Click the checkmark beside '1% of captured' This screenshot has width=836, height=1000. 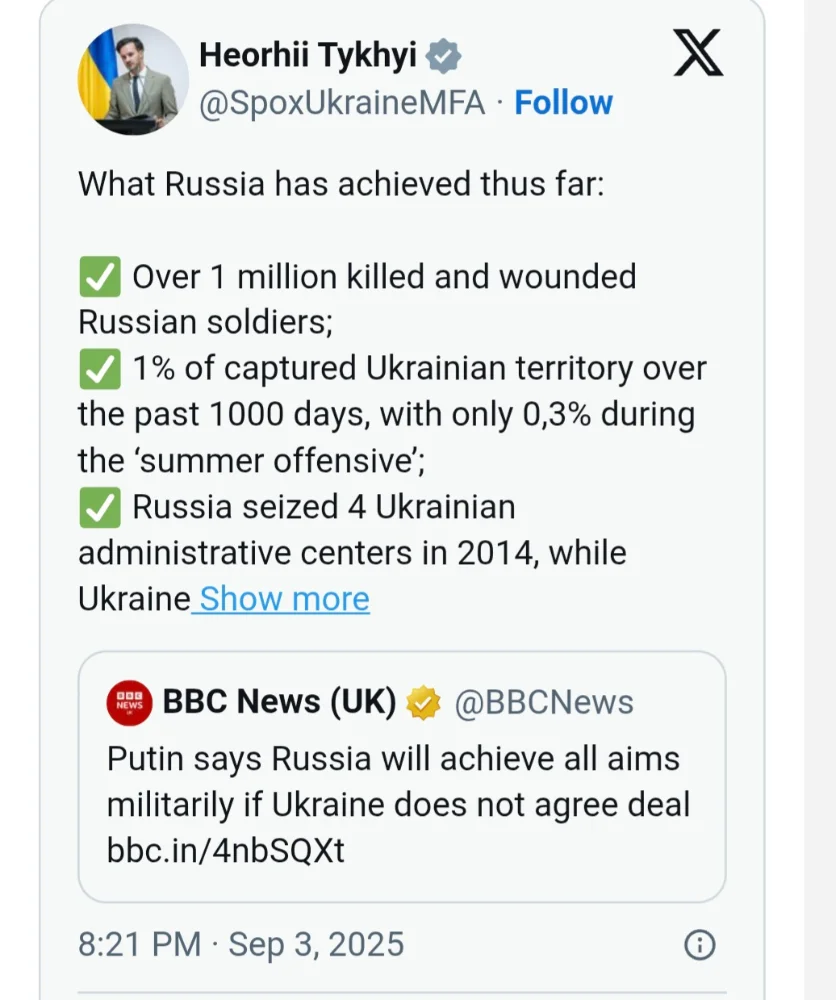99,369
